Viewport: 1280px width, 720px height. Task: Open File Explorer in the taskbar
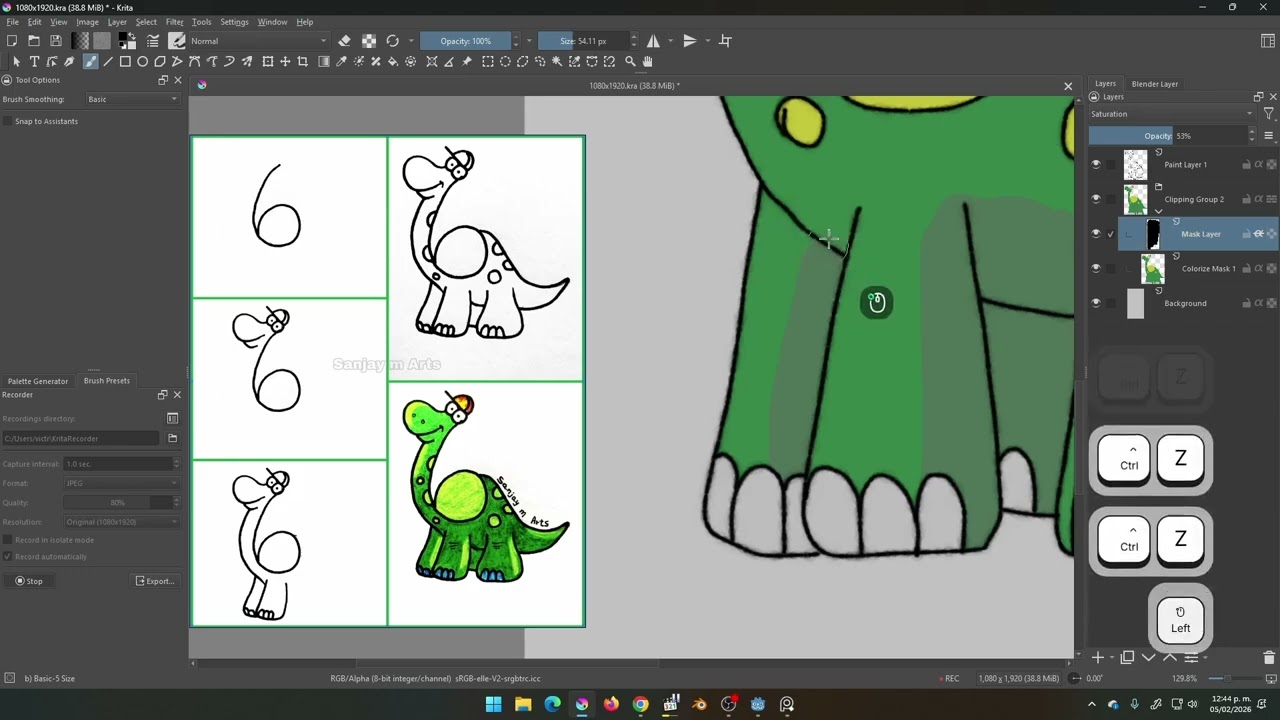523,704
